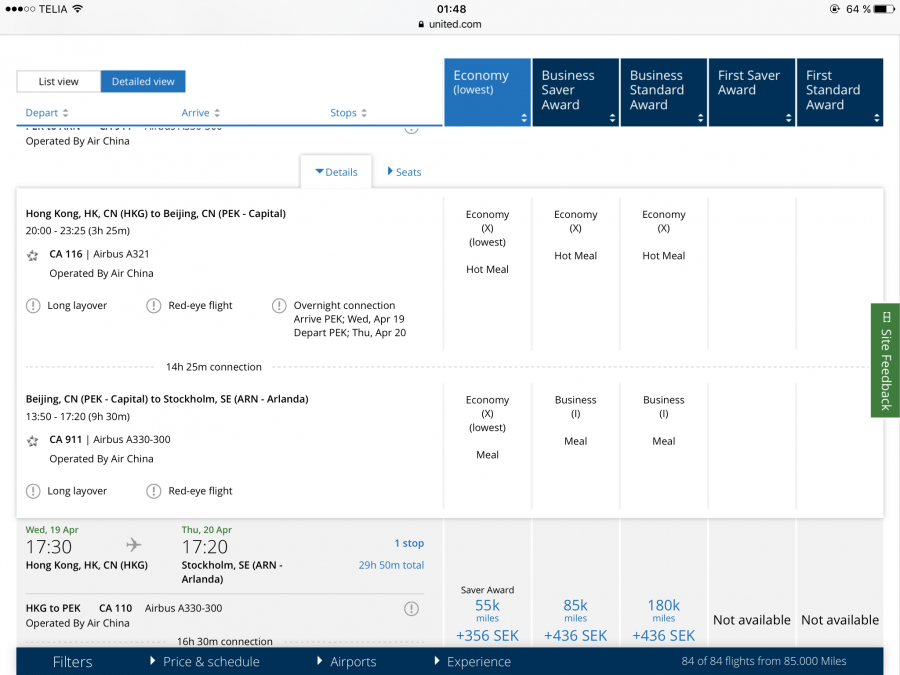The width and height of the screenshot is (900, 675).
Task: Sort flights by the Stops column
Action: (348, 113)
